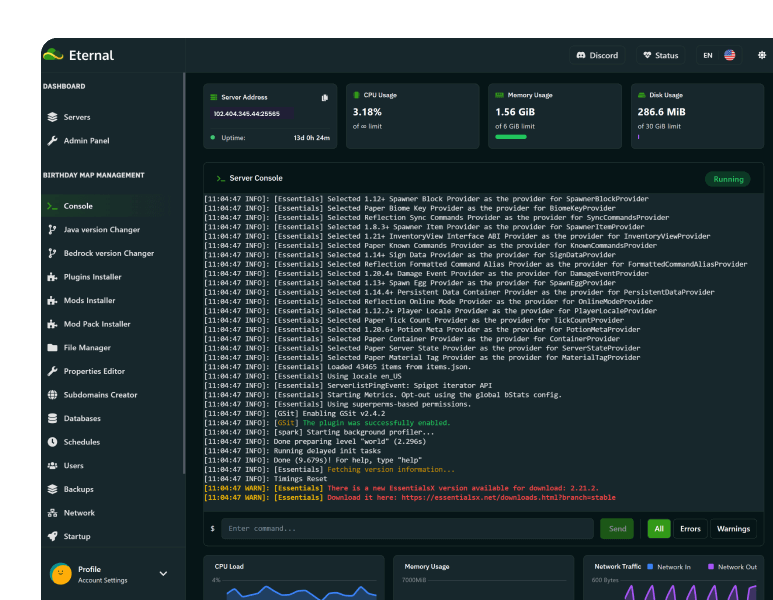This screenshot has height=600, width=773.
Task: Copy the server address with the clipboard icon
Action: [325, 97]
